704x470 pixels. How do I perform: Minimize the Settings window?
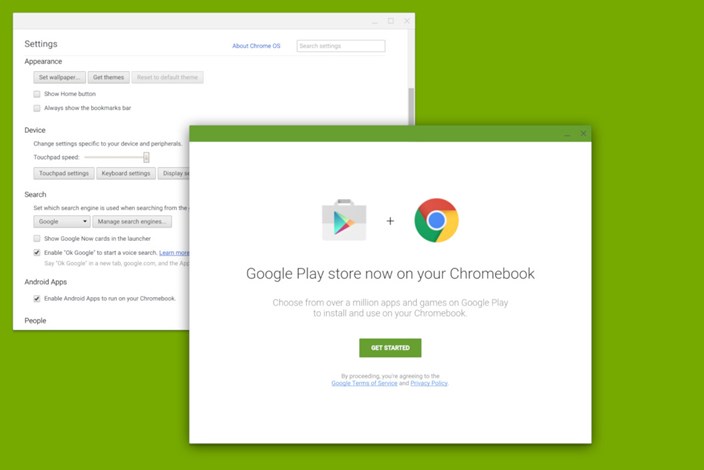tap(375, 21)
